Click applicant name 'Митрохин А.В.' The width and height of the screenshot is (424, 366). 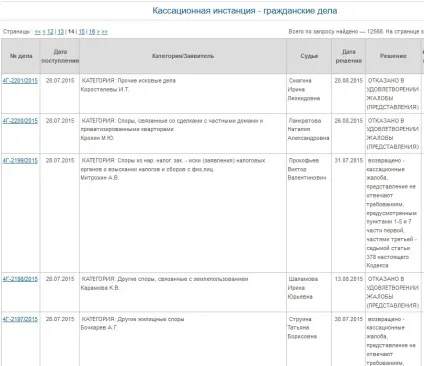(x=100, y=178)
